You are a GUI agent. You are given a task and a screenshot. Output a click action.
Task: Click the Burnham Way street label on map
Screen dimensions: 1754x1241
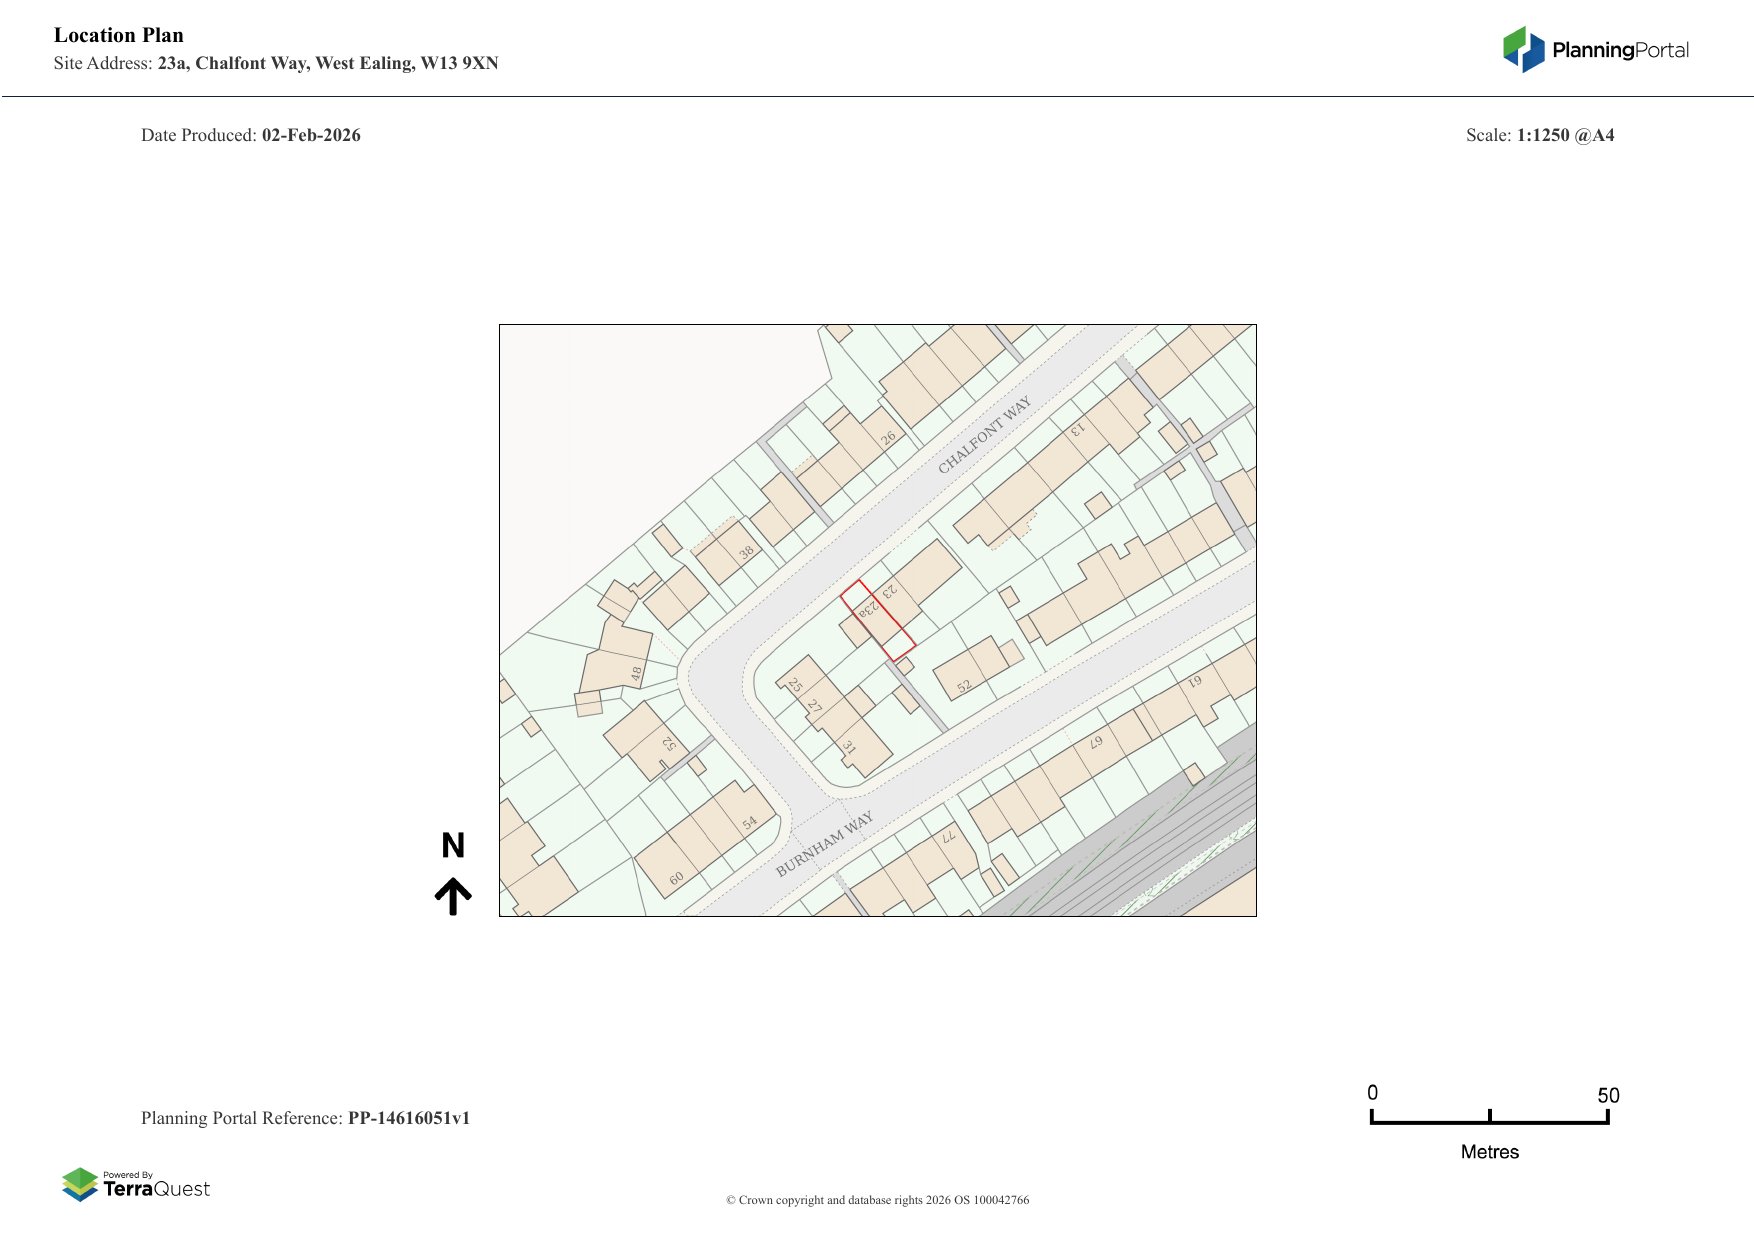tap(824, 844)
